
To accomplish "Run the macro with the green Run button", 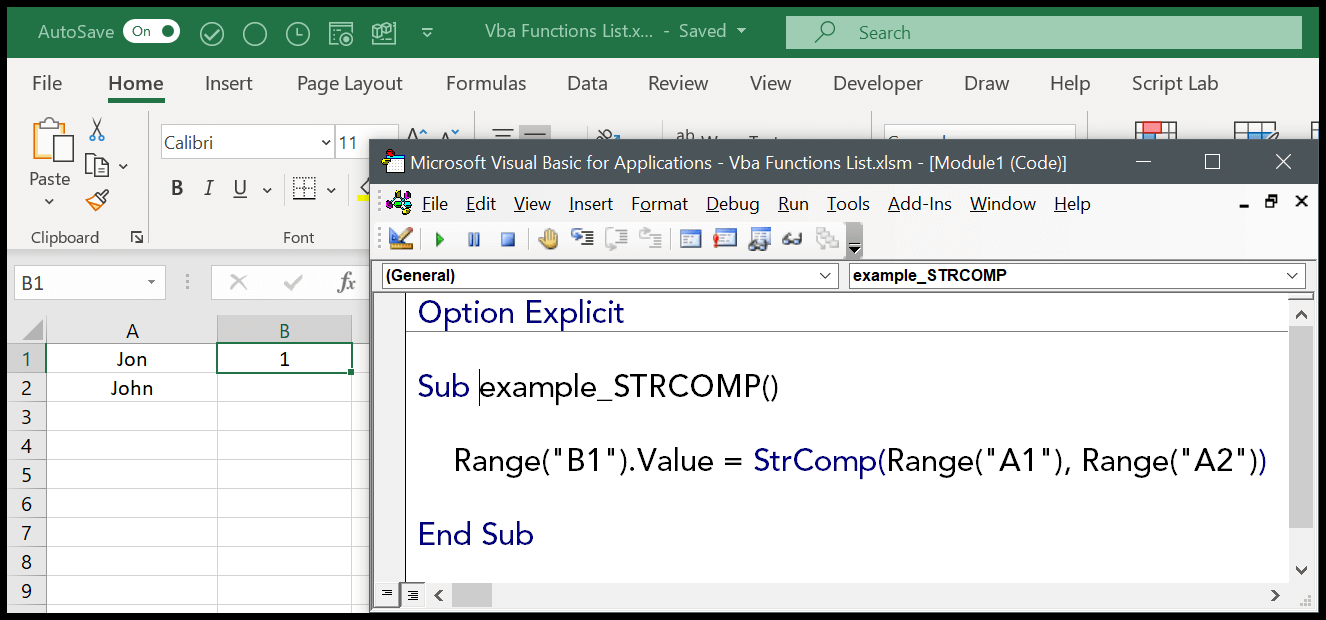I will (x=440, y=238).
